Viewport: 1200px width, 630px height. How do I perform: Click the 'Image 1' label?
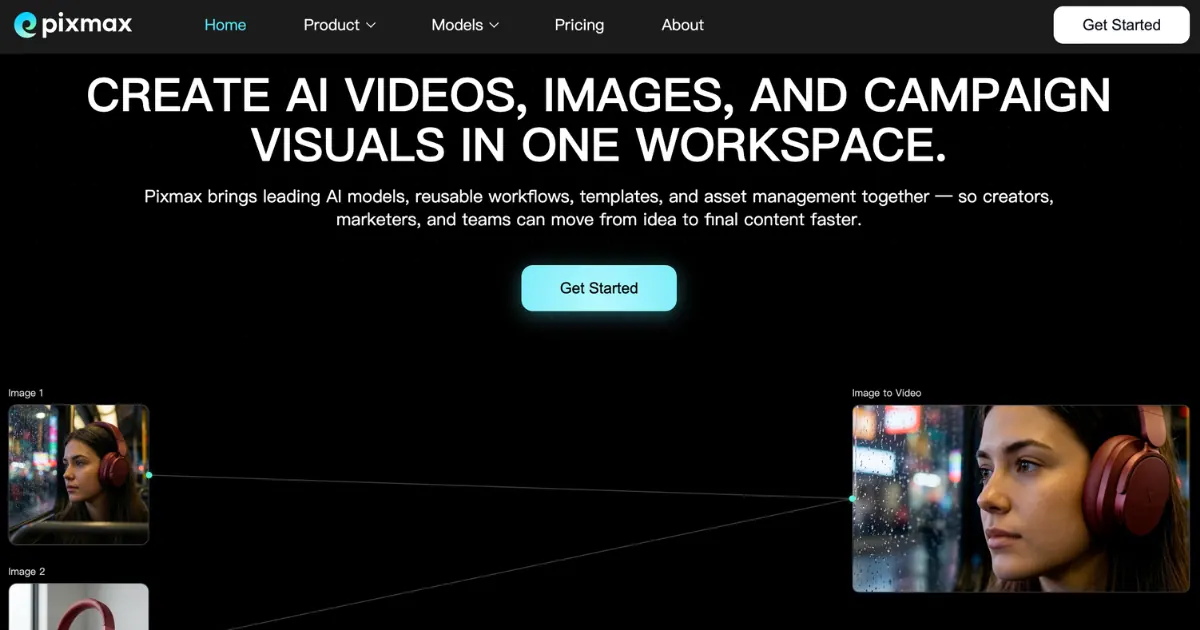coord(26,393)
